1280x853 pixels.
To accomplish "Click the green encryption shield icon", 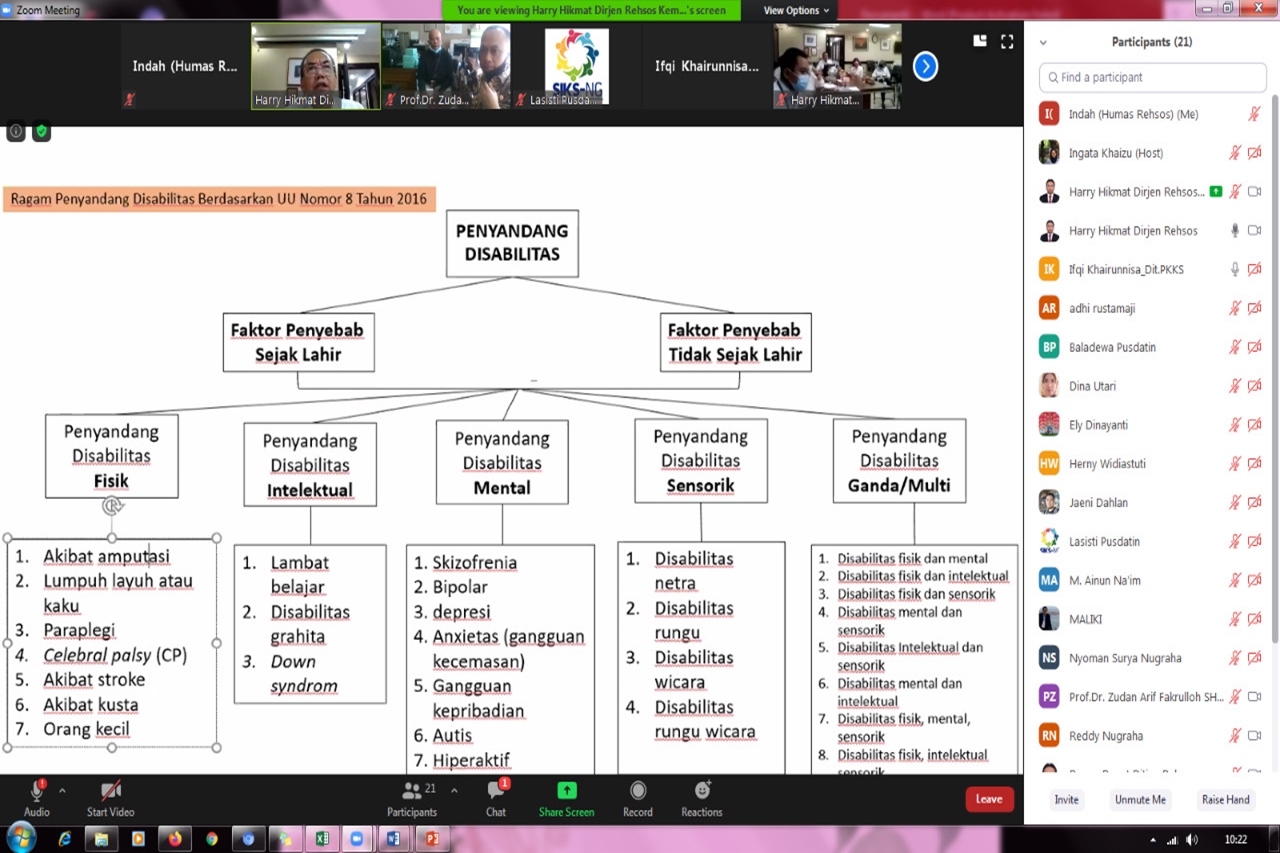I will (x=41, y=132).
